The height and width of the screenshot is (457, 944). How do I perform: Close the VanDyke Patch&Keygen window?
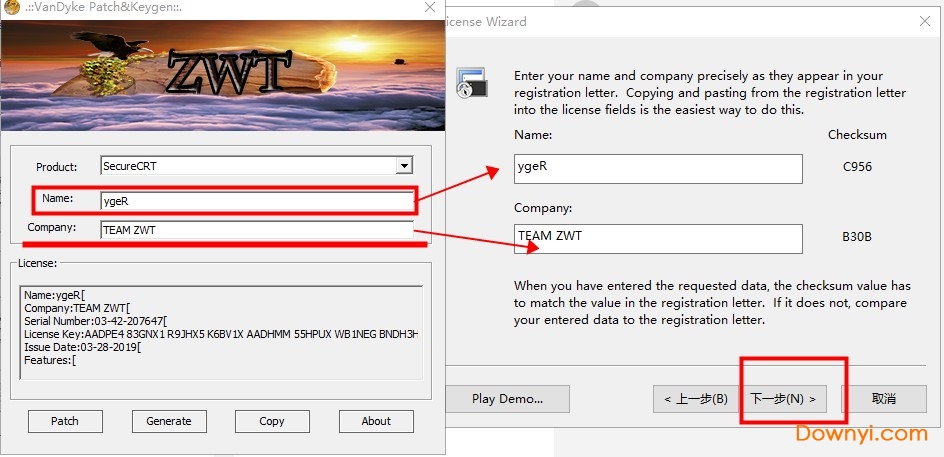pyautogui.click(x=428, y=8)
